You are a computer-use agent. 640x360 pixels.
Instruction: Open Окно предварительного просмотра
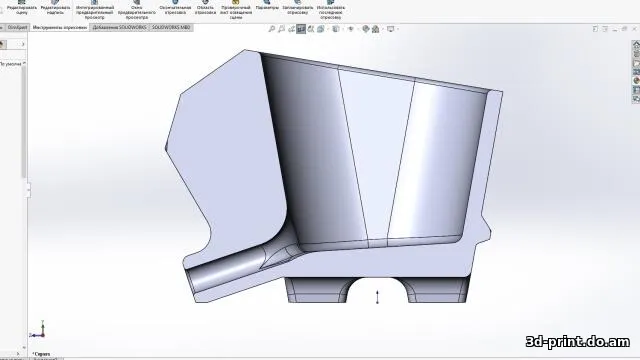coord(137,10)
